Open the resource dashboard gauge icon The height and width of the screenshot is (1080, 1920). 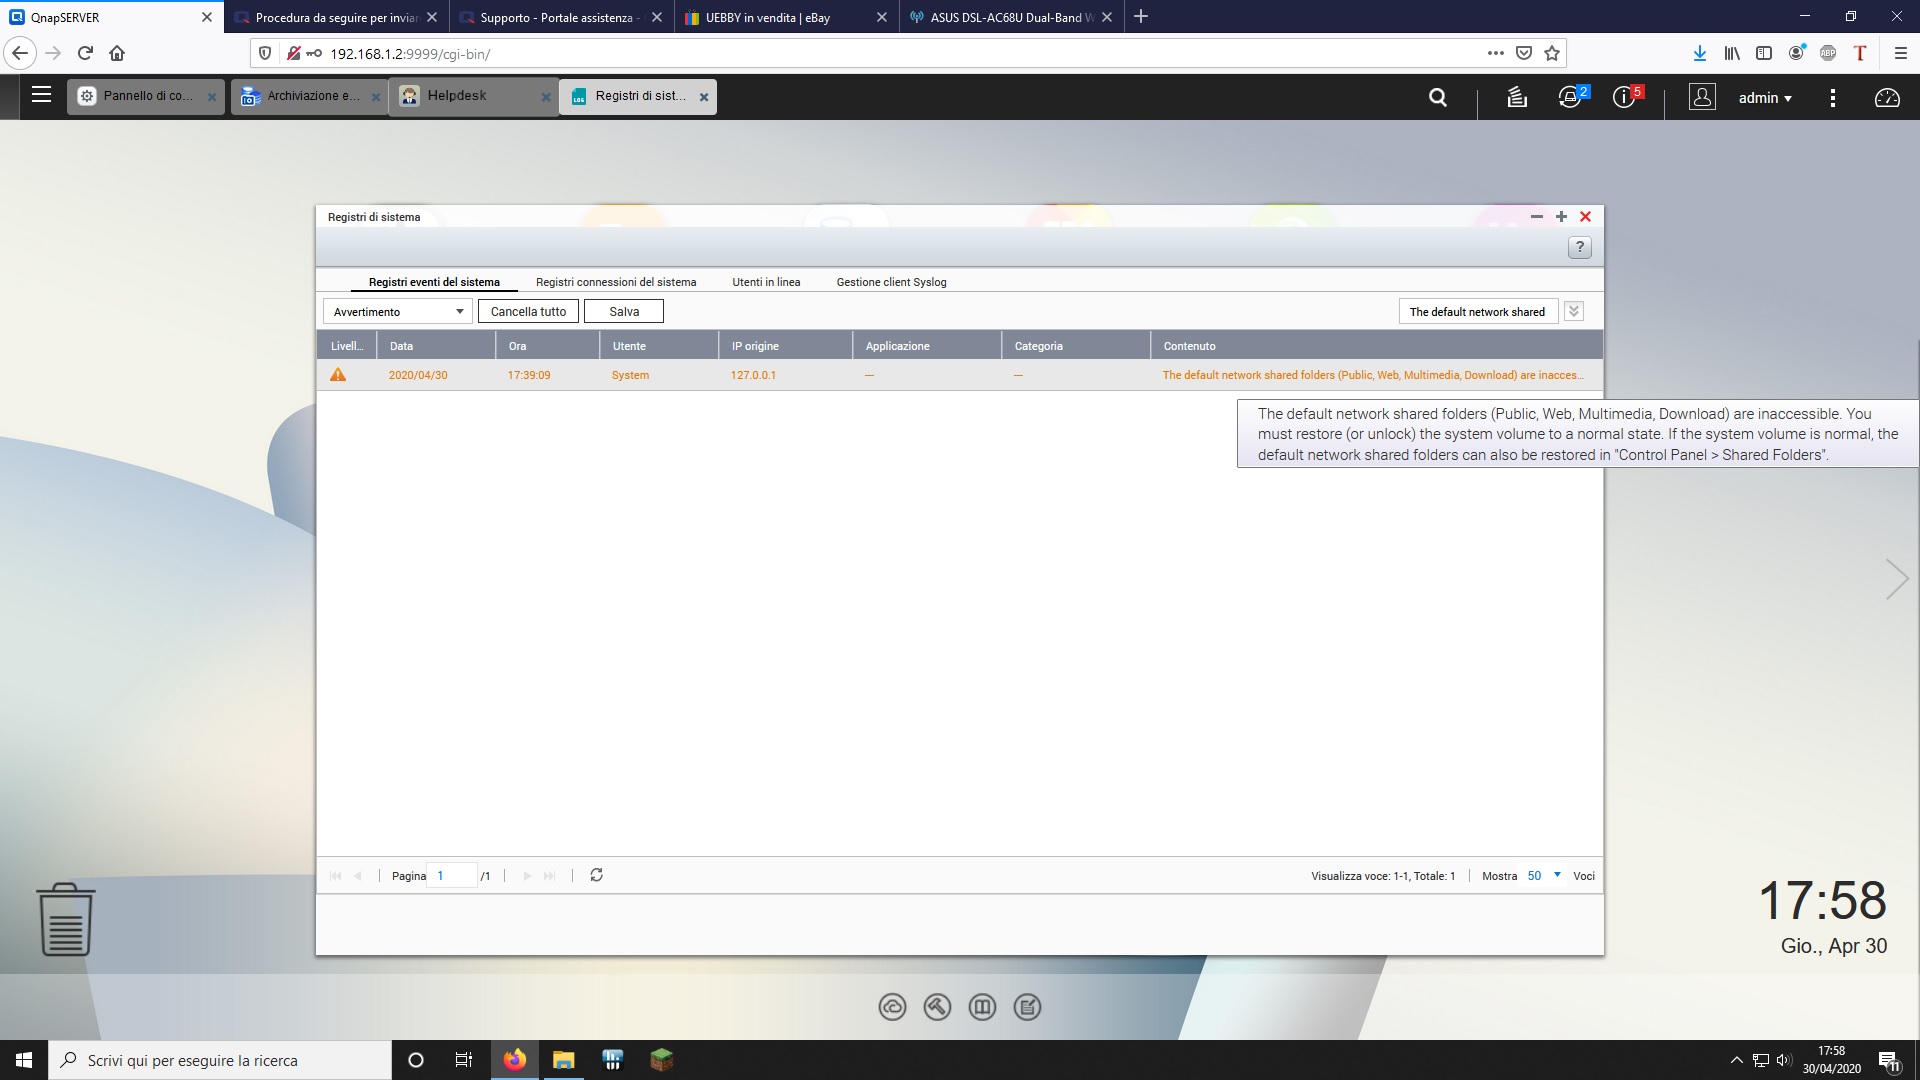coord(1886,97)
